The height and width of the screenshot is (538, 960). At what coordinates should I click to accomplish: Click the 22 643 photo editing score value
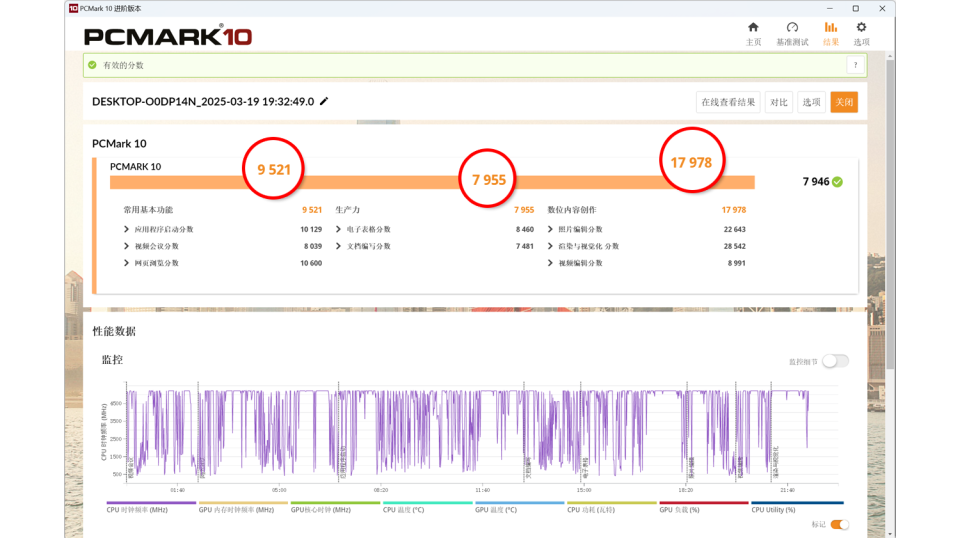click(x=735, y=229)
